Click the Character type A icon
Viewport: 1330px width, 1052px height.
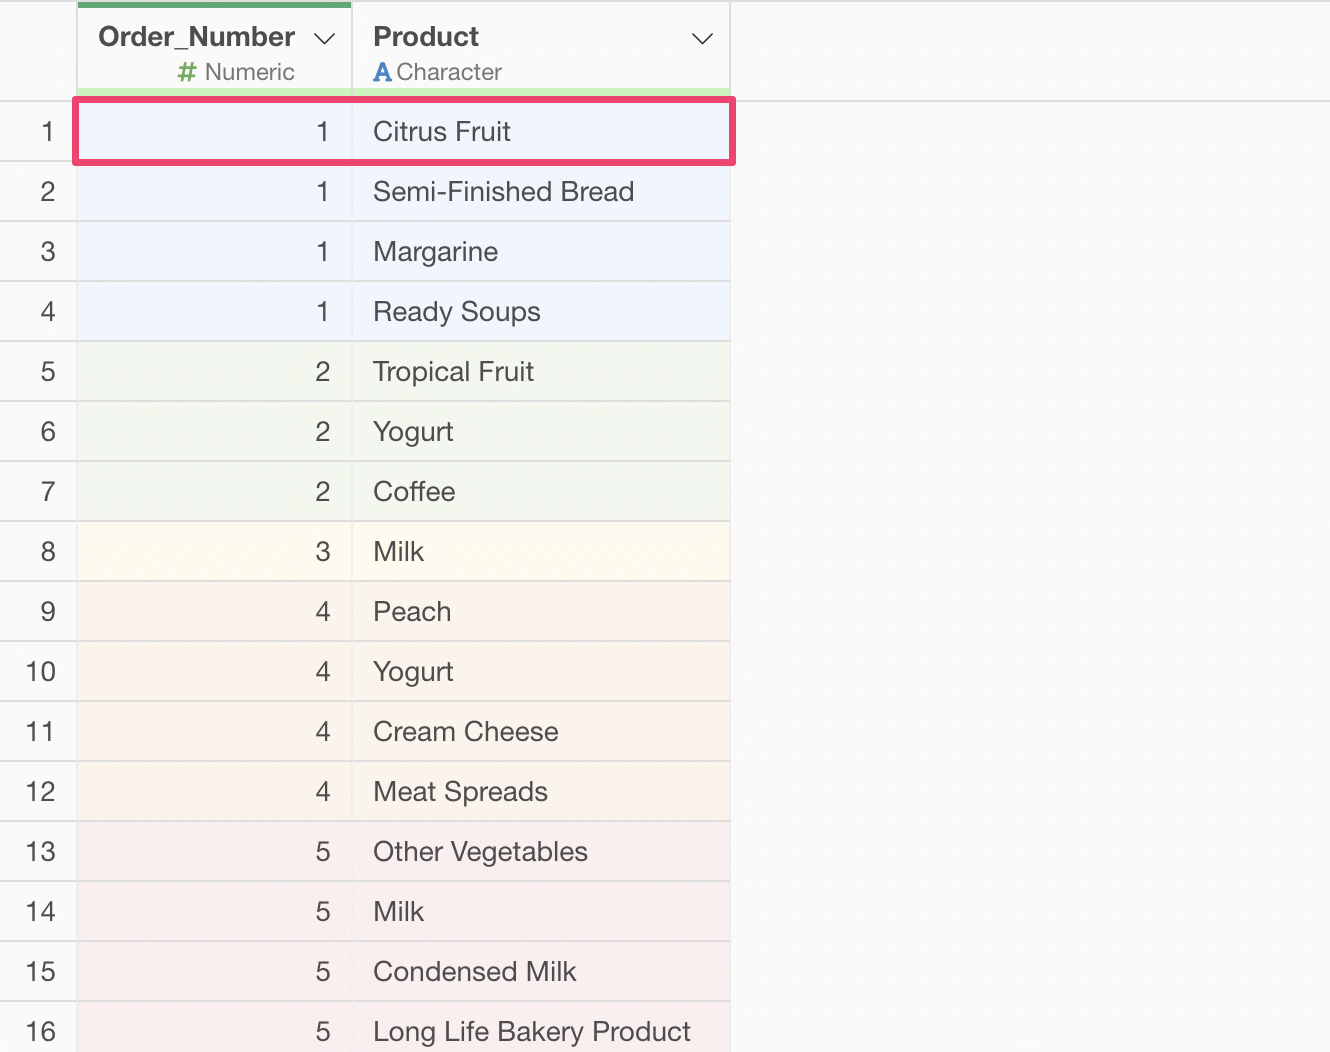382,72
